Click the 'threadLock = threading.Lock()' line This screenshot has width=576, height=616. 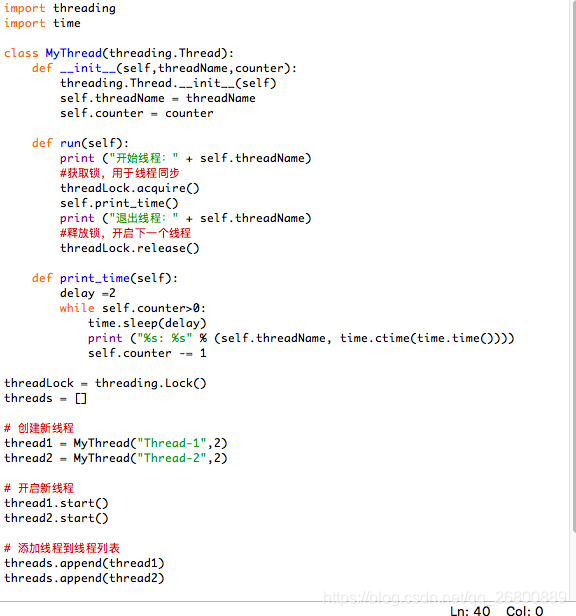point(105,383)
